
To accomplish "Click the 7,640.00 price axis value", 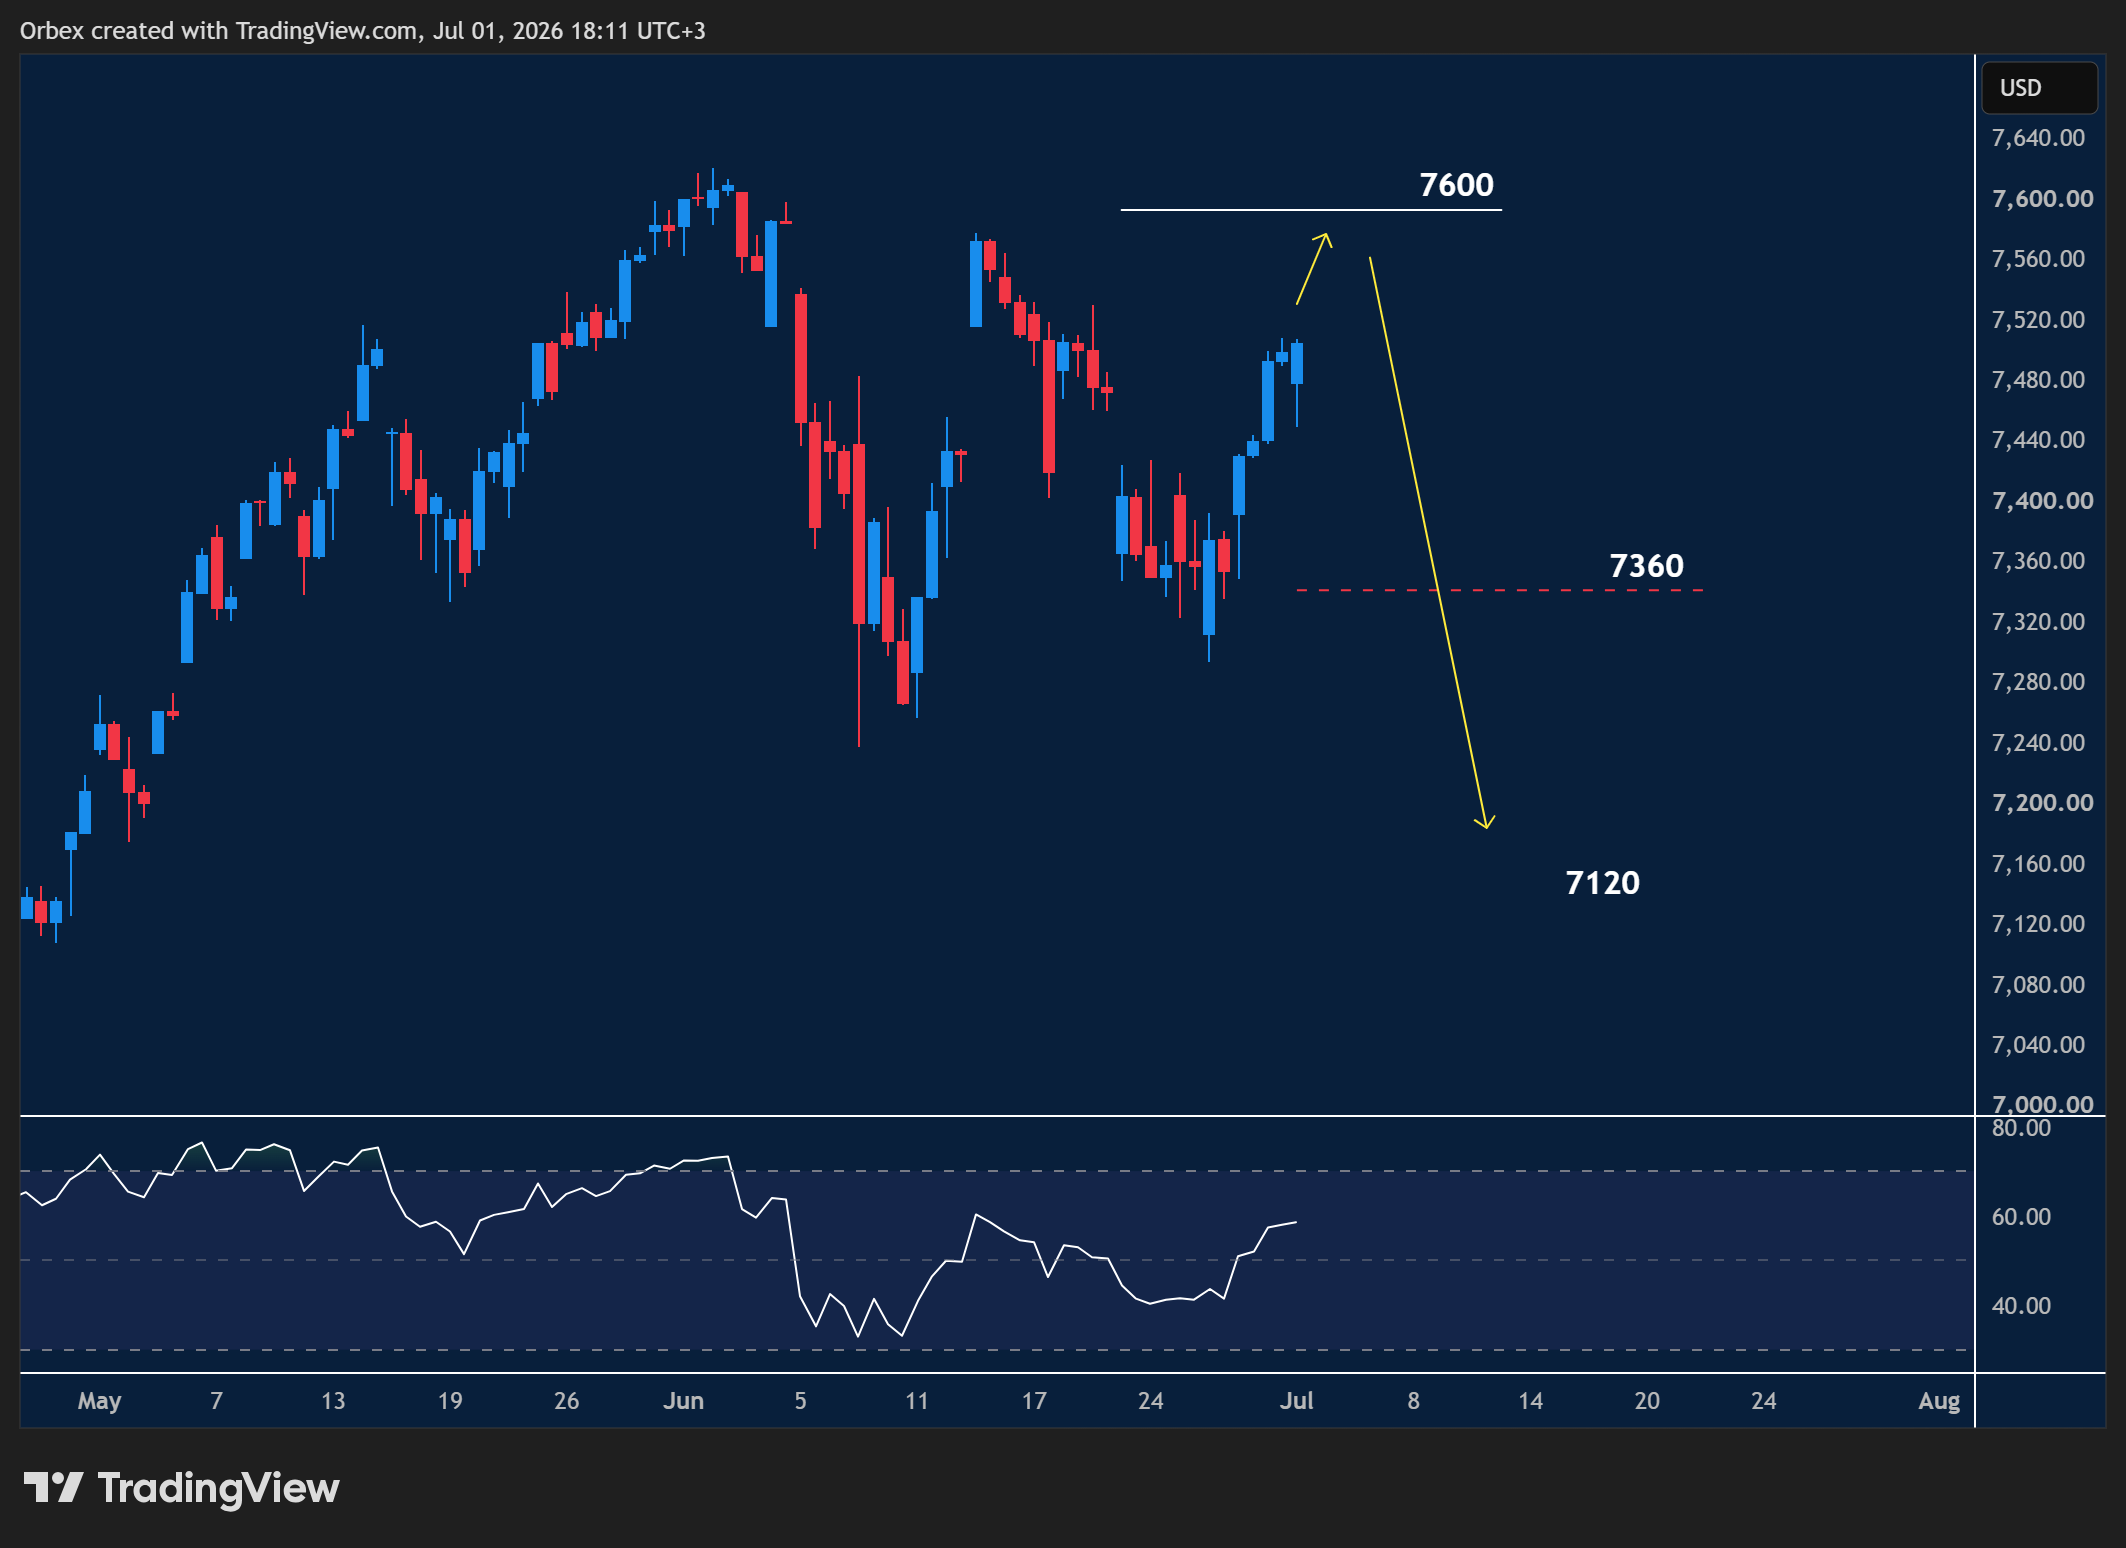I will coord(2038,138).
